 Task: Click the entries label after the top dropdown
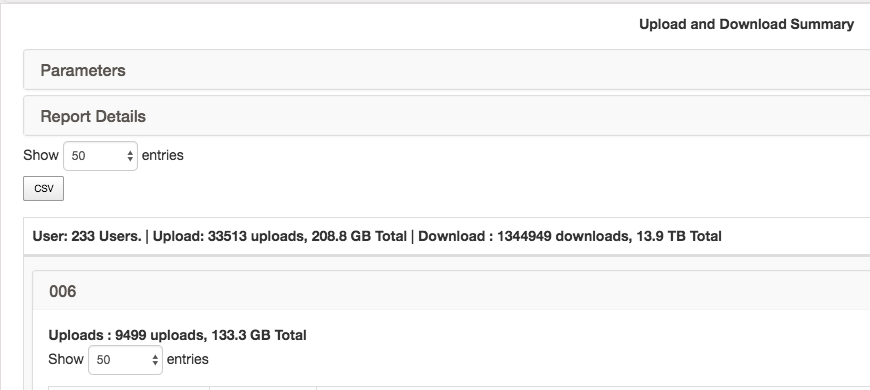coord(163,155)
